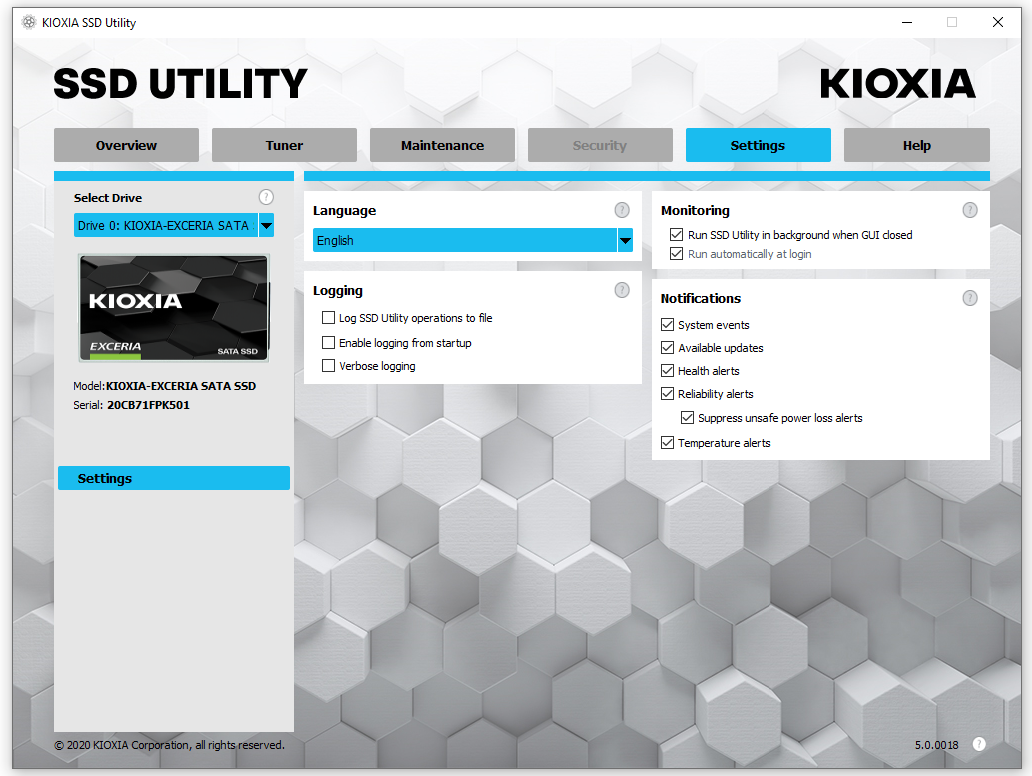1032x776 pixels.
Task: Show help for the Logging section
Action: click(622, 290)
